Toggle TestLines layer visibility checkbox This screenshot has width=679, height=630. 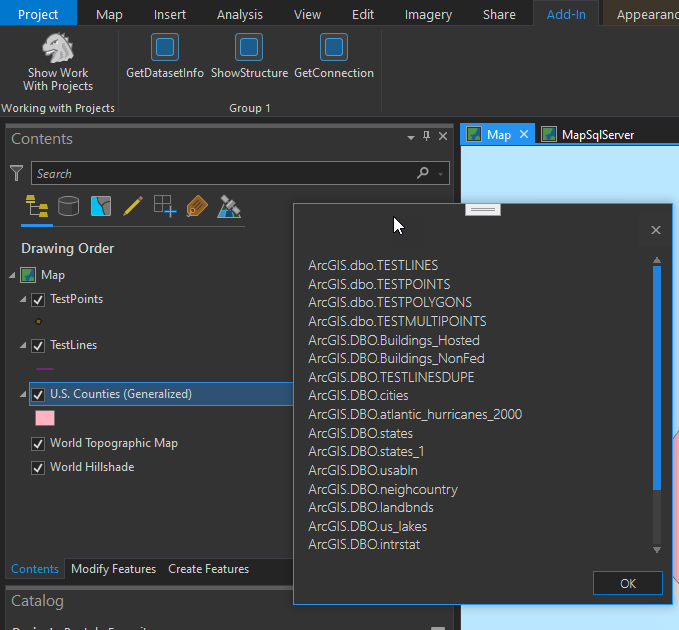38,346
